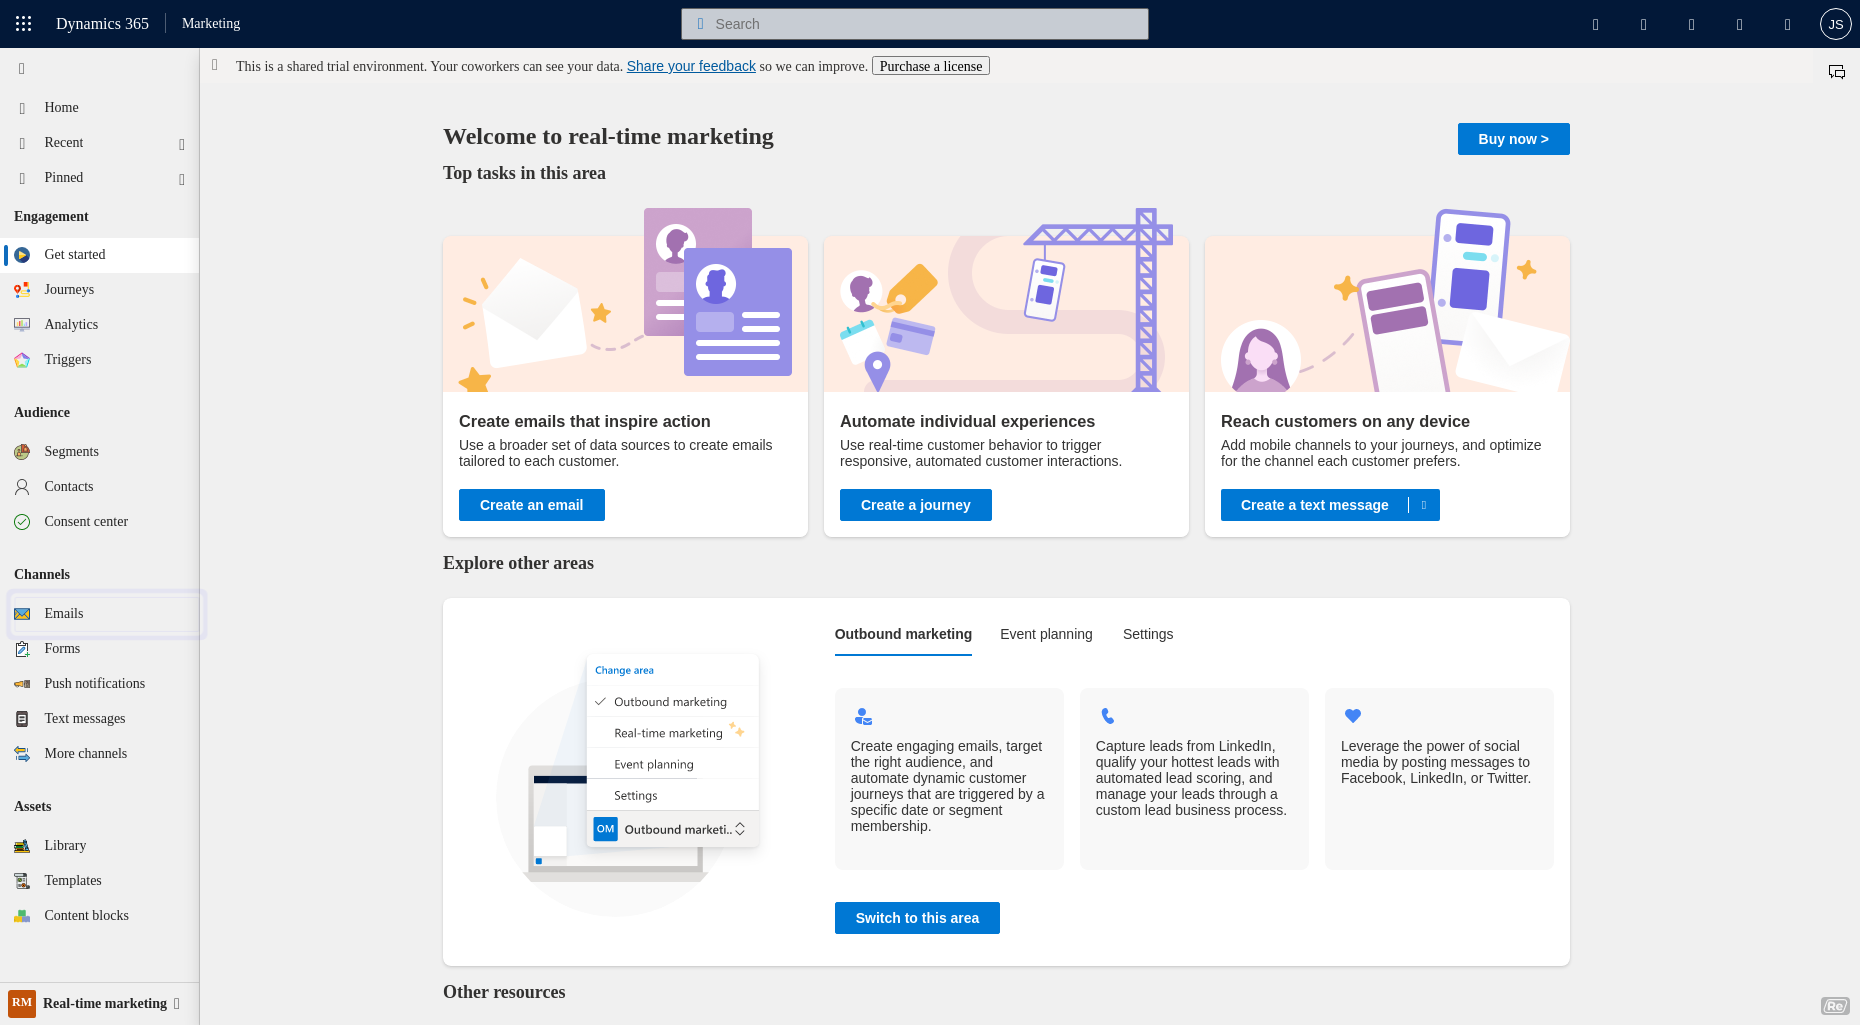1860x1025 pixels.
Task: Open the app launcher waffle icon
Action: click(24, 24)
